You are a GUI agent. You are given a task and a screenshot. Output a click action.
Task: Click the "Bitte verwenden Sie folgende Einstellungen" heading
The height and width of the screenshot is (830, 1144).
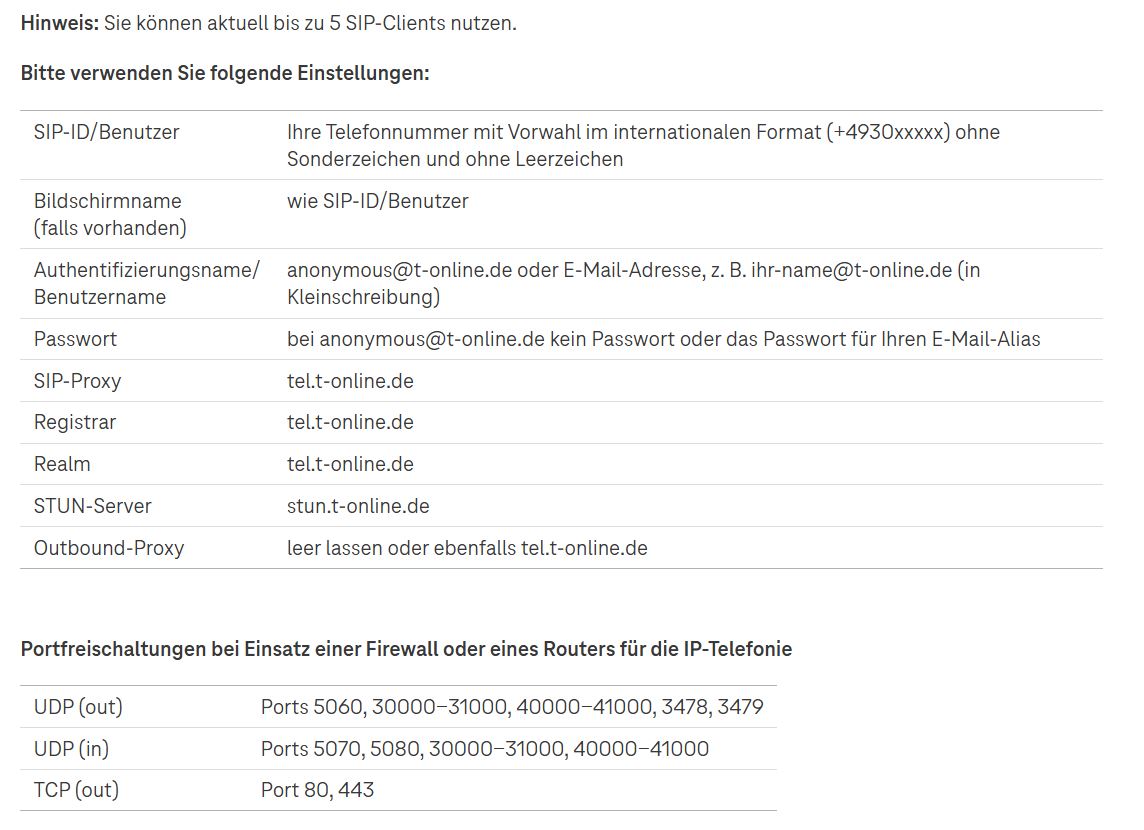point(225,74)
